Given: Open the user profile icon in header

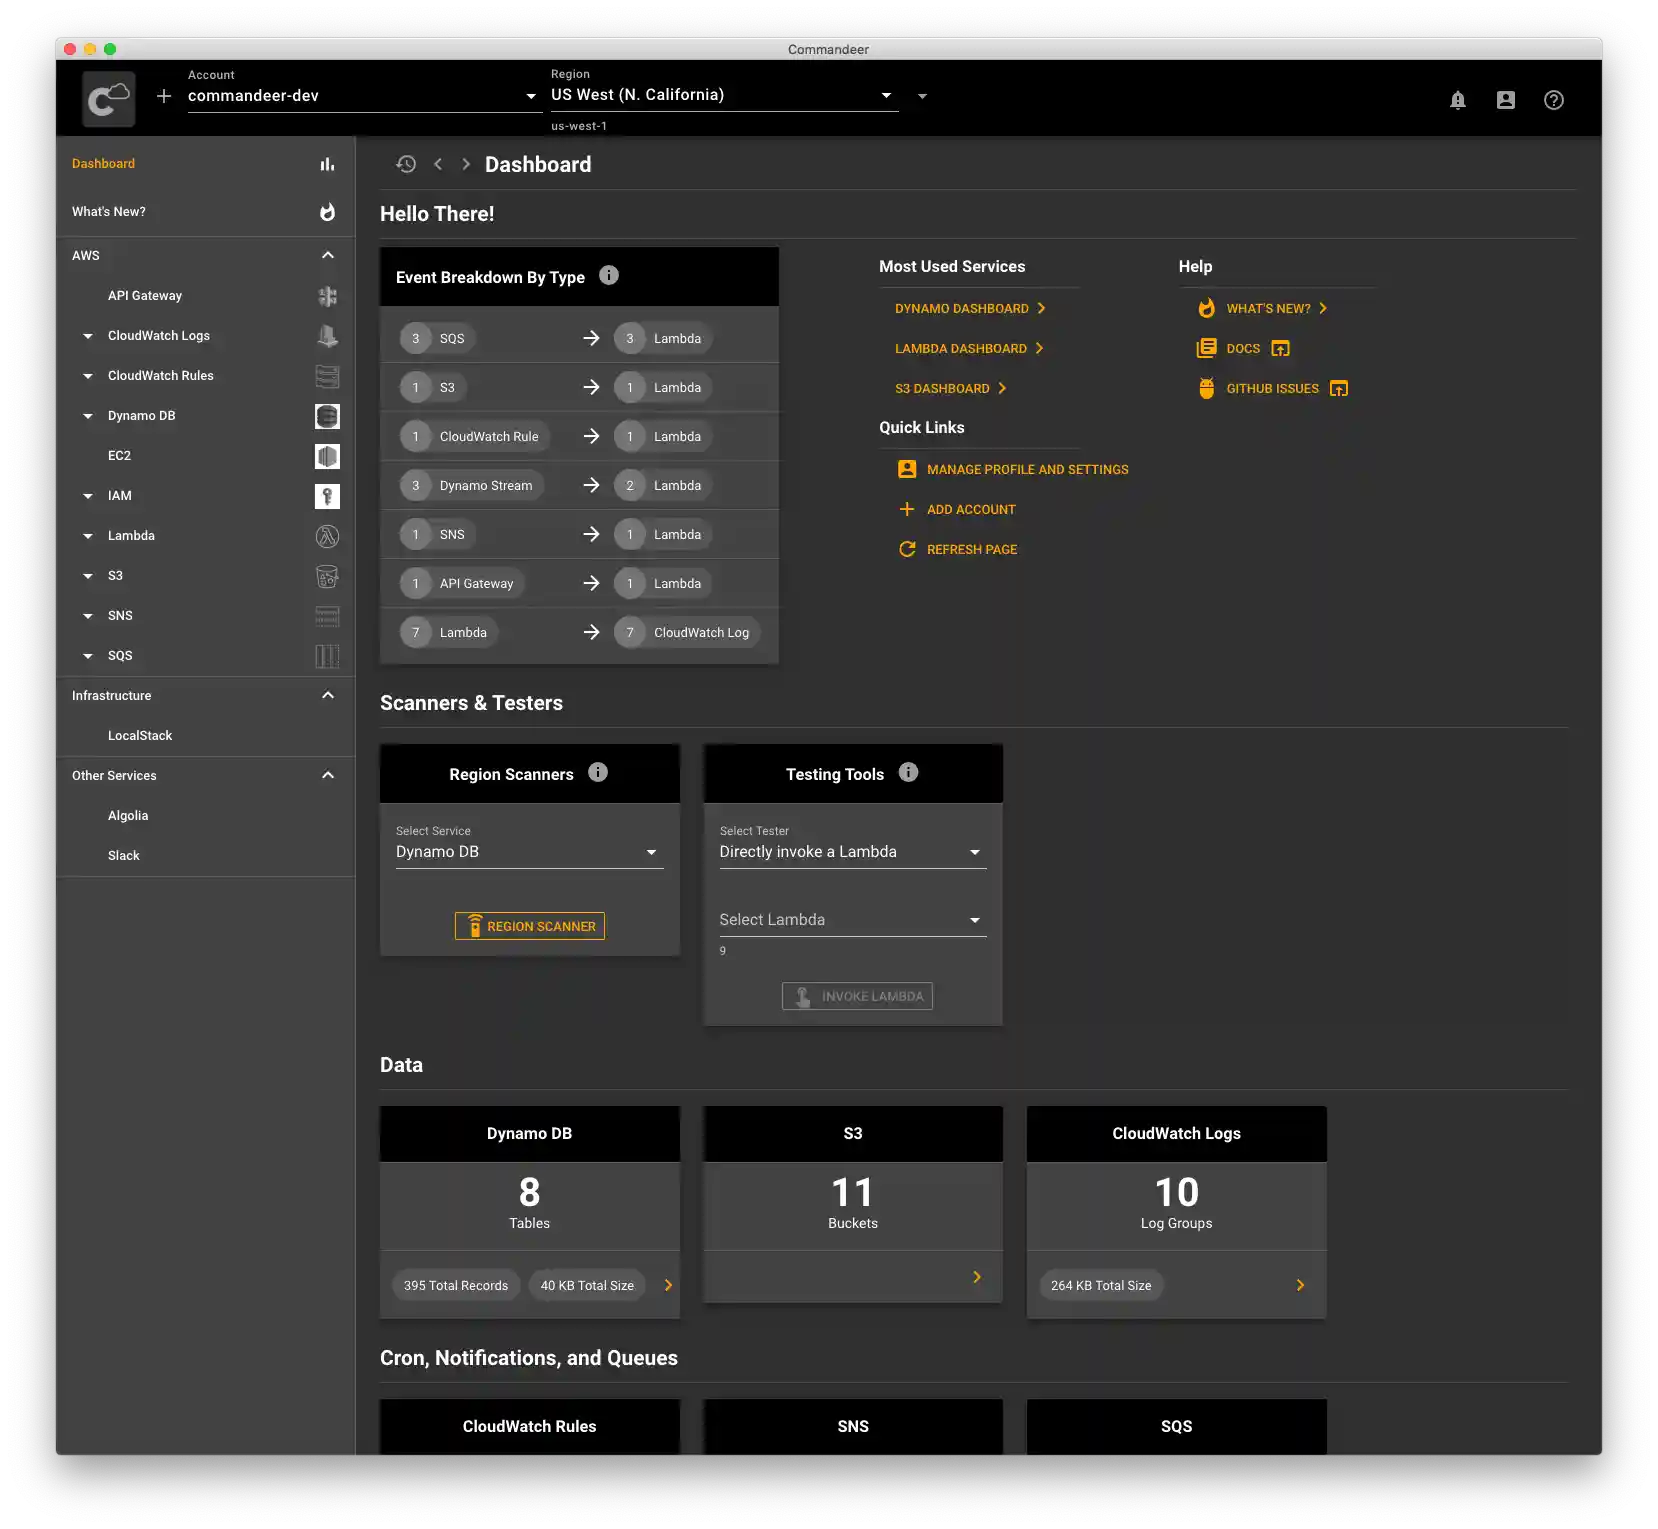Looking at the screenshot, I should tap(1505, 100).
